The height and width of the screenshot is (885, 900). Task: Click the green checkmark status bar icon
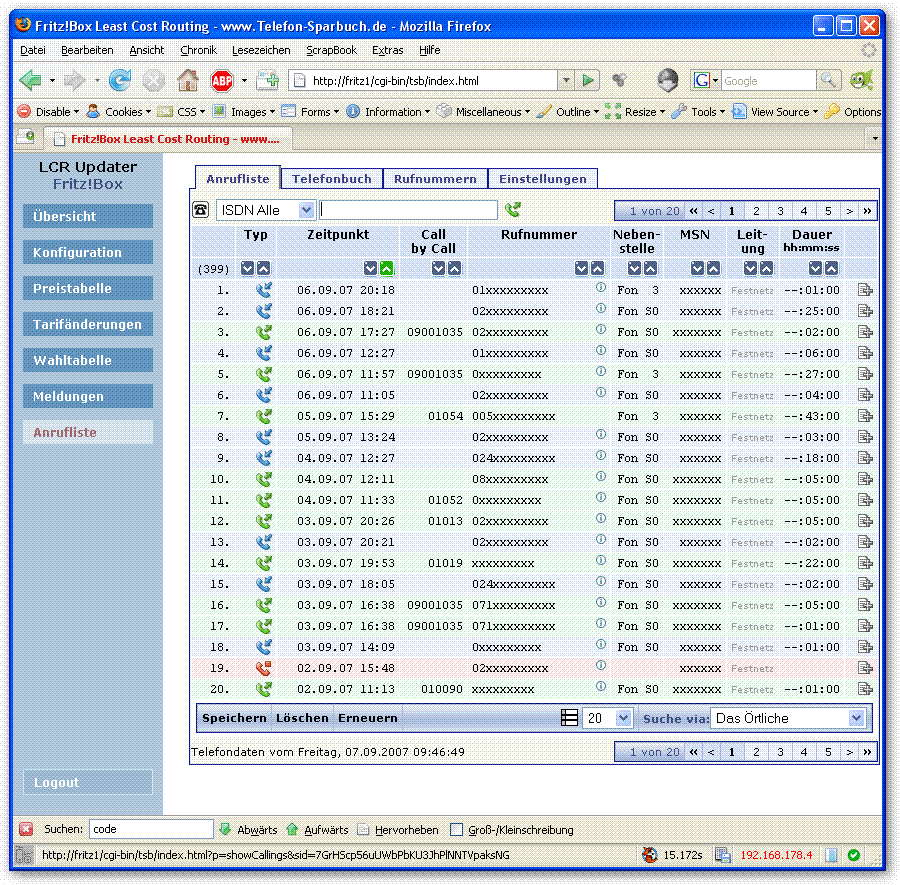[x=854, y=855]
